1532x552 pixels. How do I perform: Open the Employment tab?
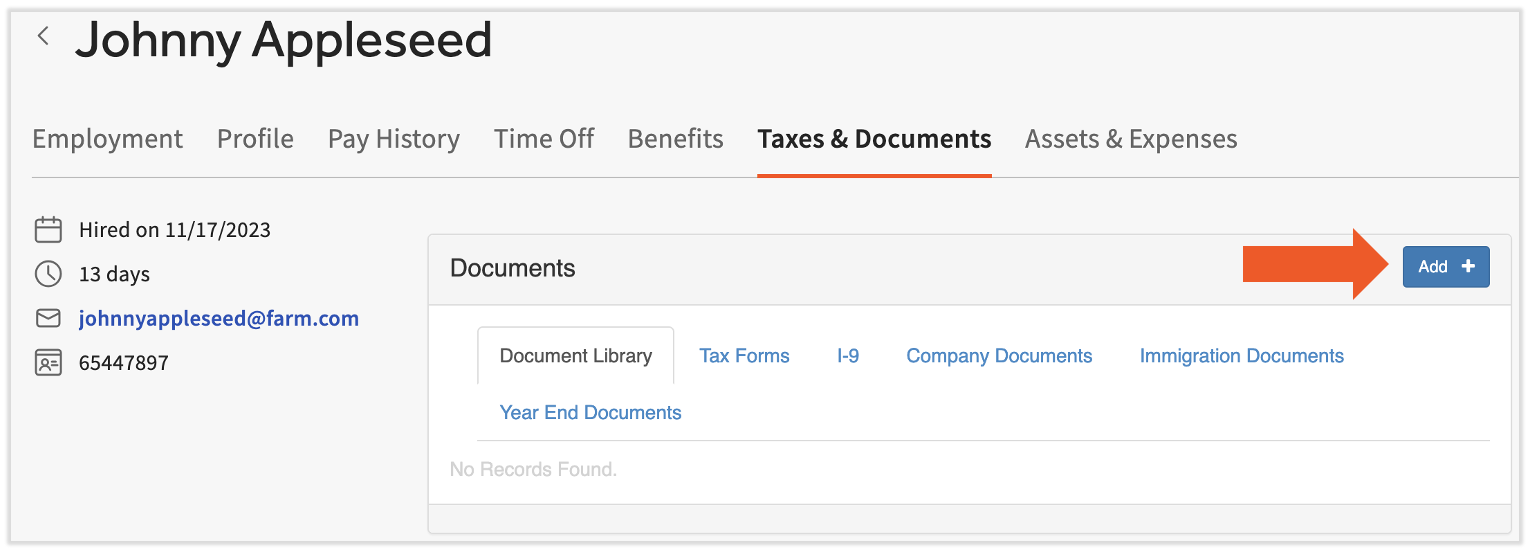click(x=108, y=139)
